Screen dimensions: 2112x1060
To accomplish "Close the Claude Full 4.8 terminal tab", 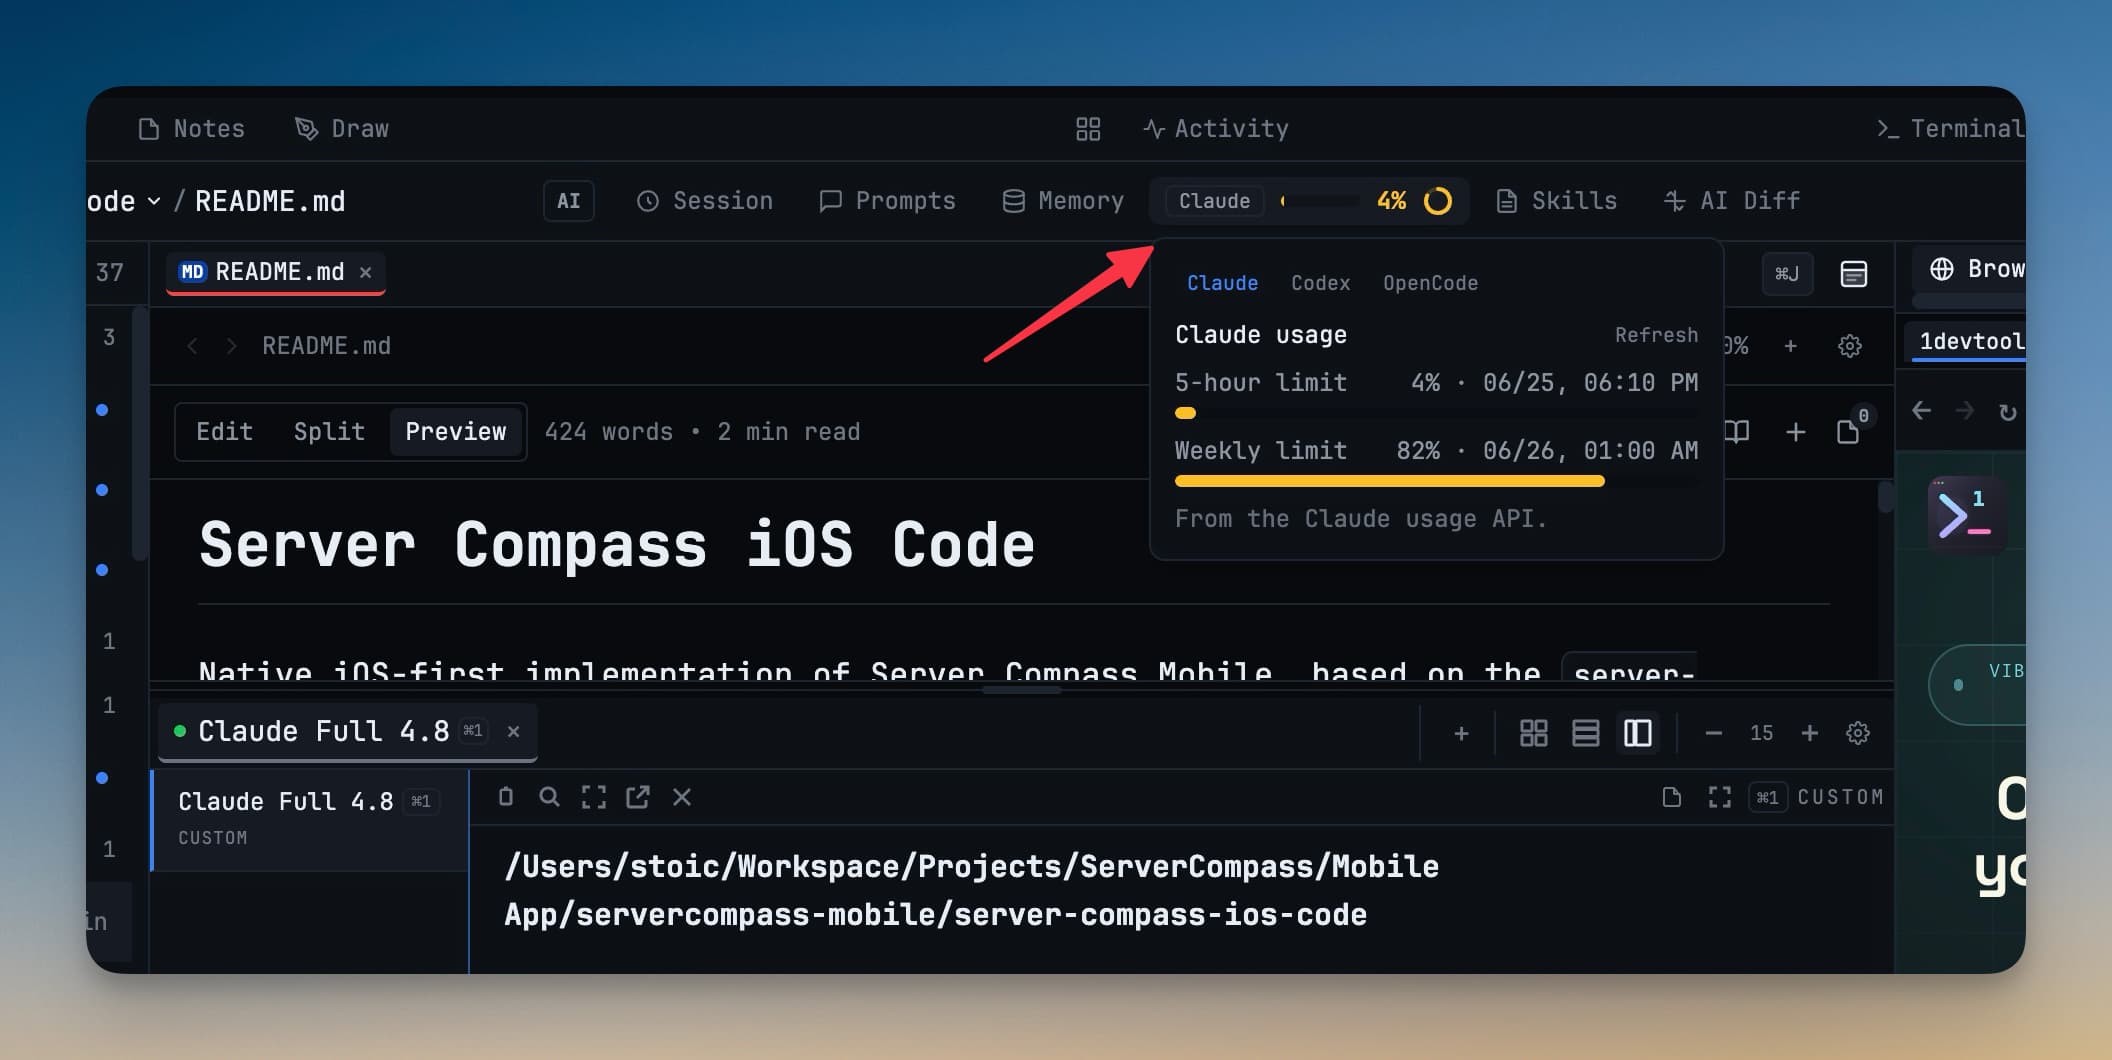I will click(513, 731).
